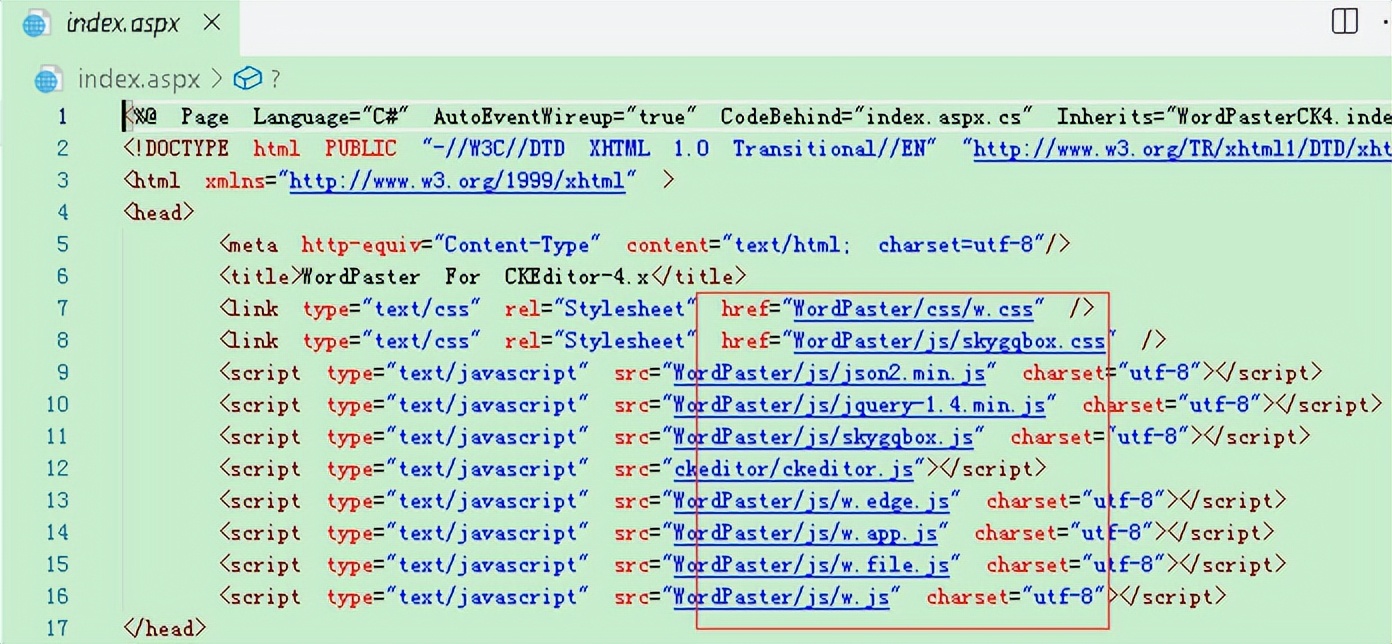Open the WordPaster/js/skygqbox.css link

[x=949, y=341]
